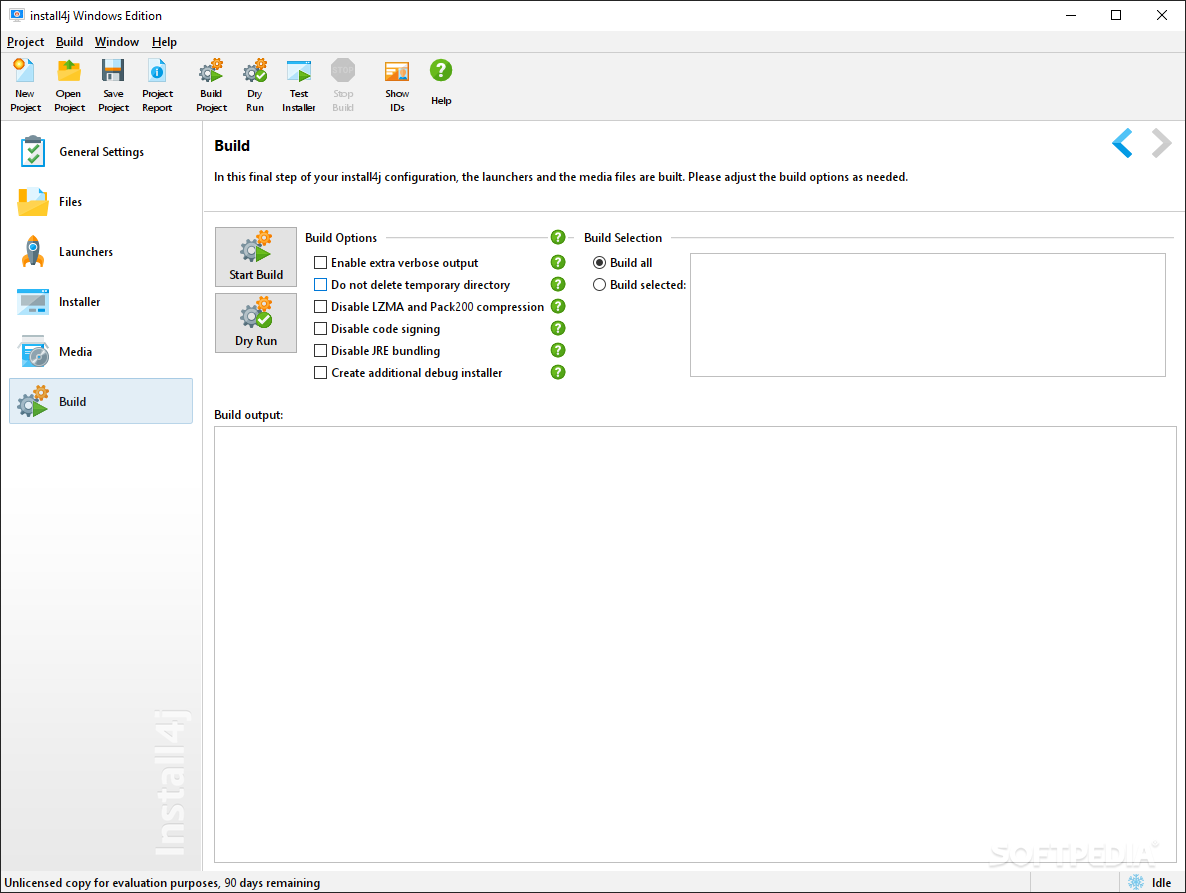
Task: Click the snowflake icon in status bar
Action: (1135, 882)
